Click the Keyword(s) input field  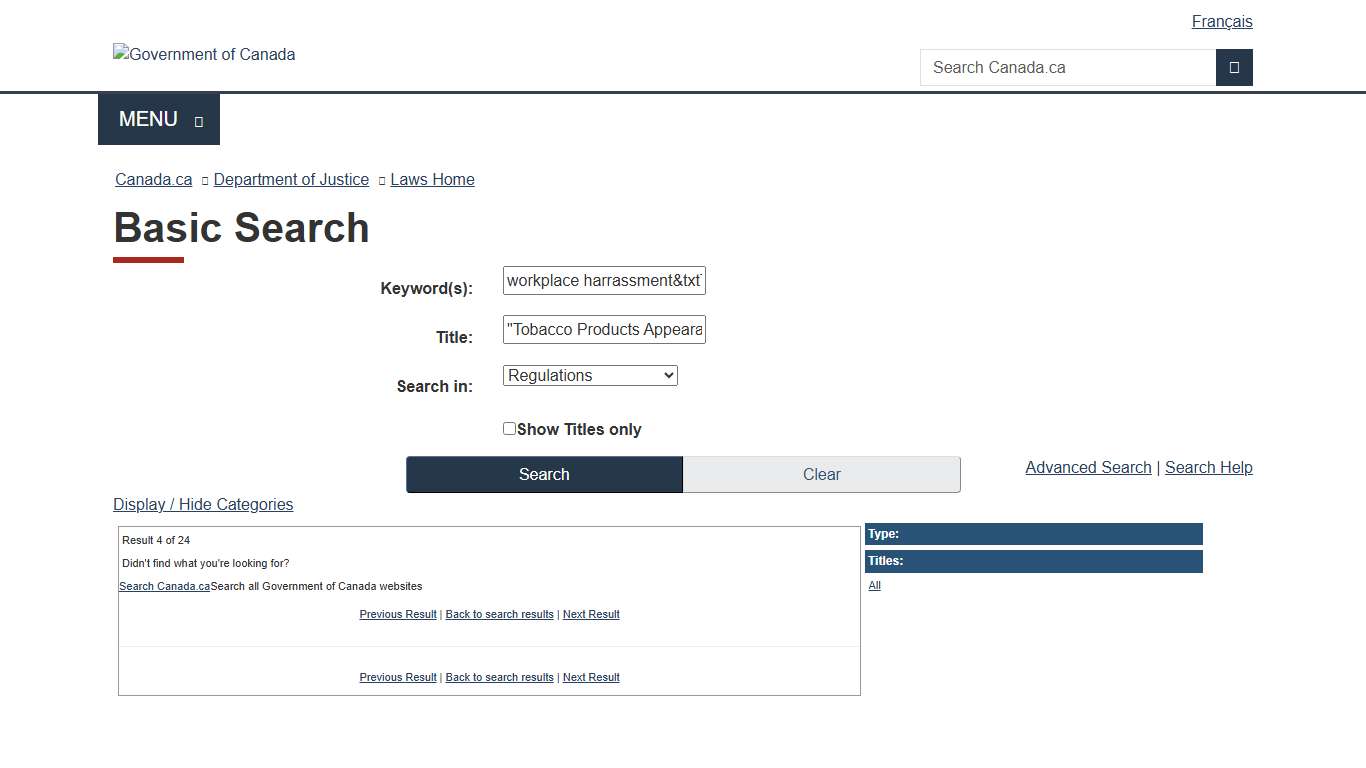tap(604, 280)
